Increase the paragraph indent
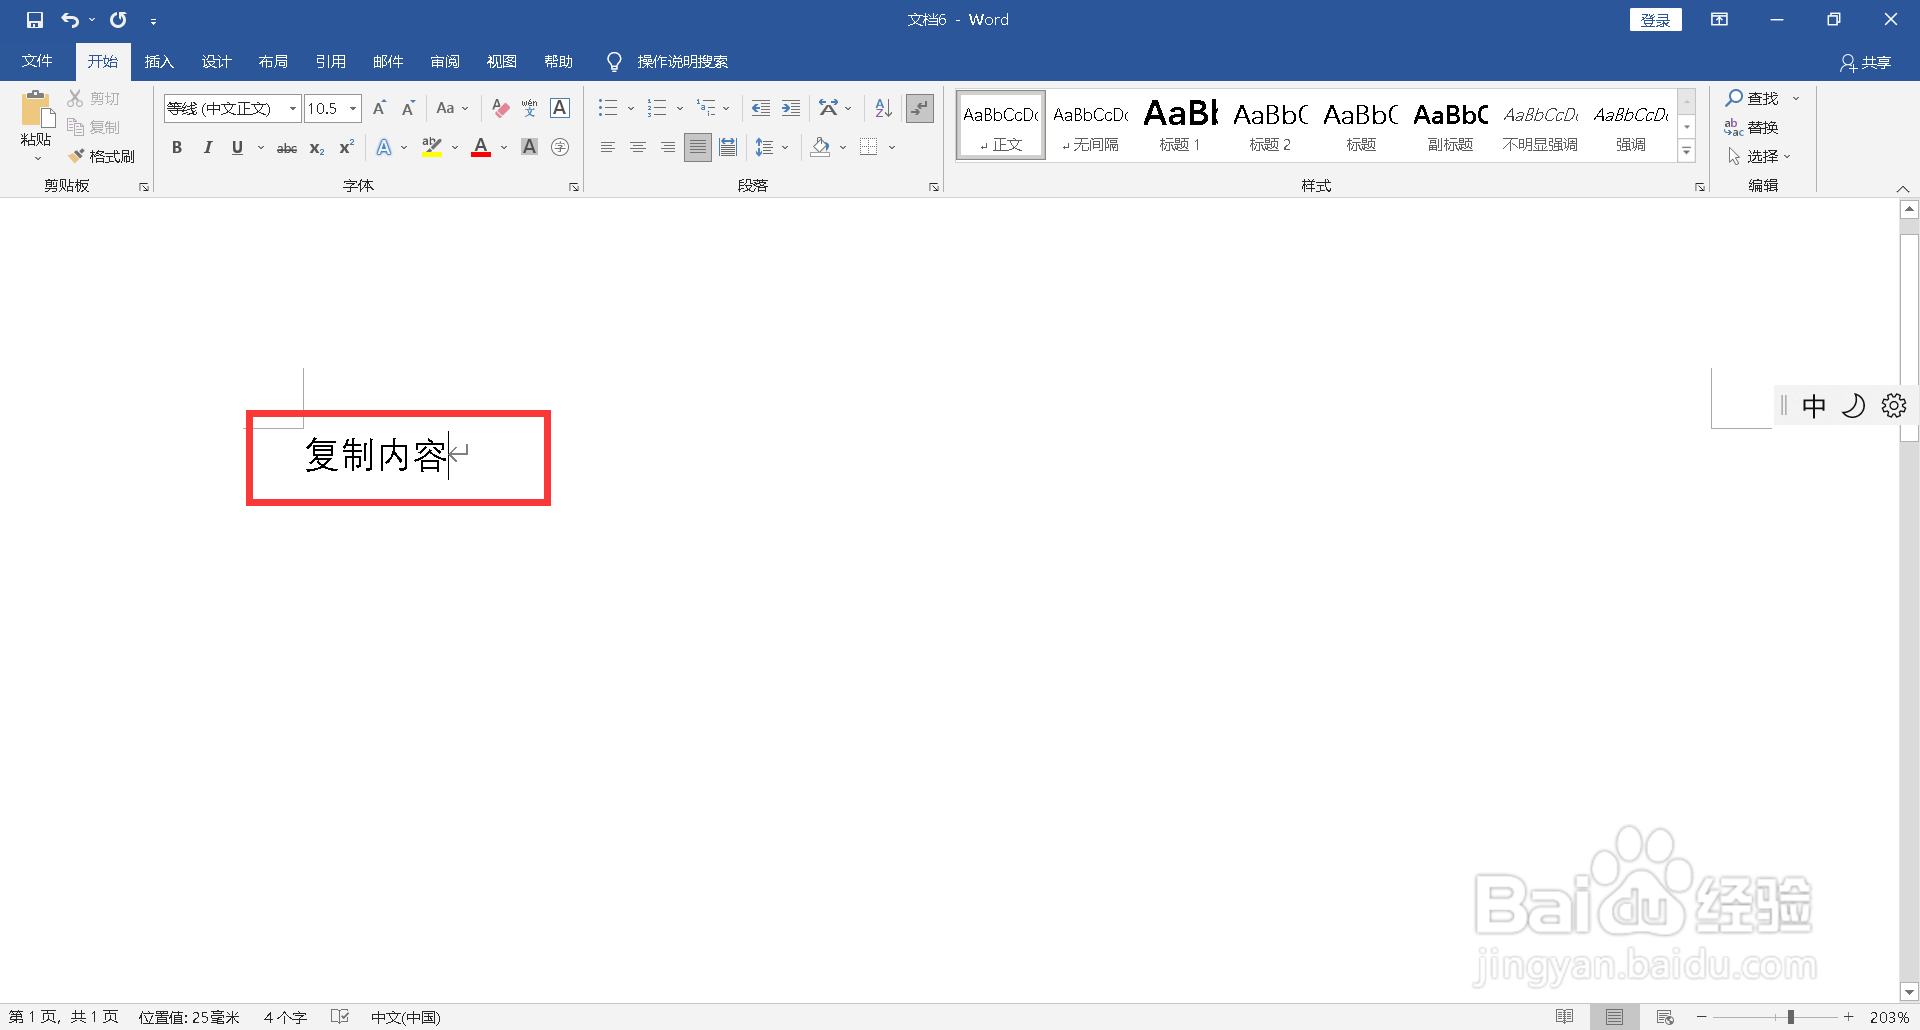Screen dimensions: 1920x1030 (791, 108)
